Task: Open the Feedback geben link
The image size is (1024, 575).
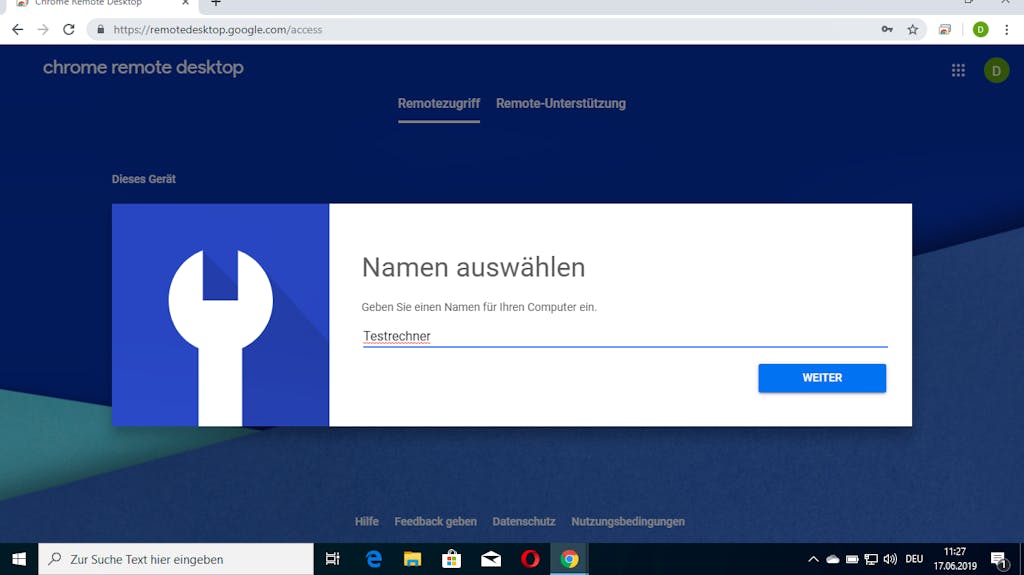Action: [x=436, y=521]
